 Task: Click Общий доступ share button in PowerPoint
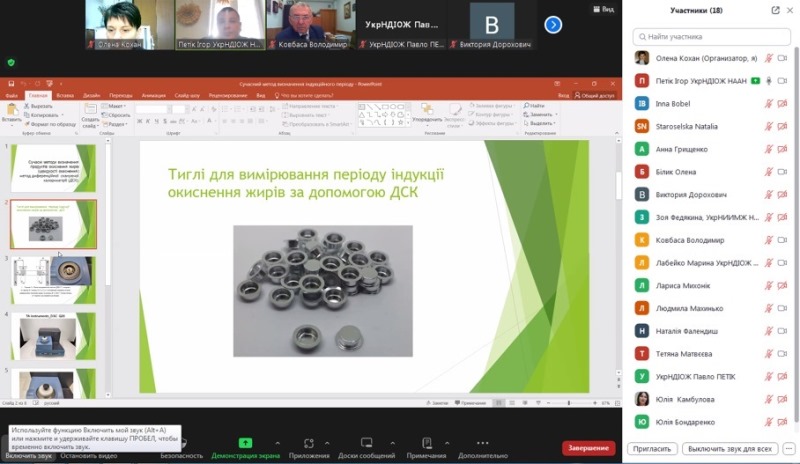595,95
